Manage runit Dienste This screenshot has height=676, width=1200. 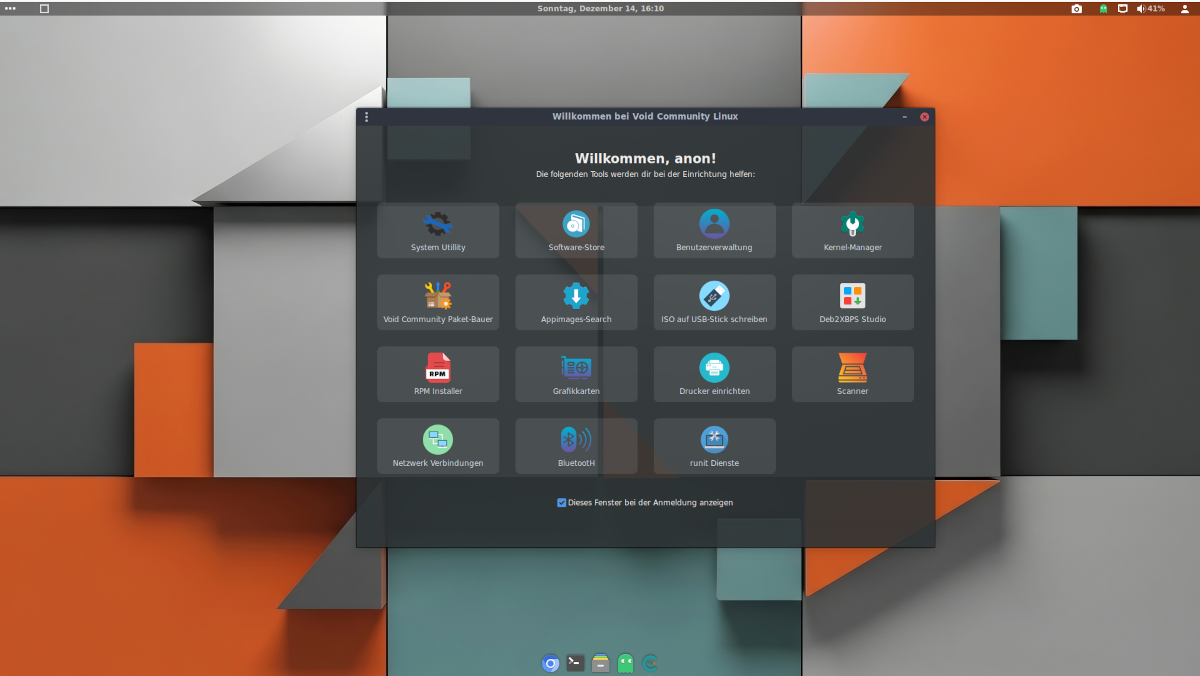coord(714,446)
